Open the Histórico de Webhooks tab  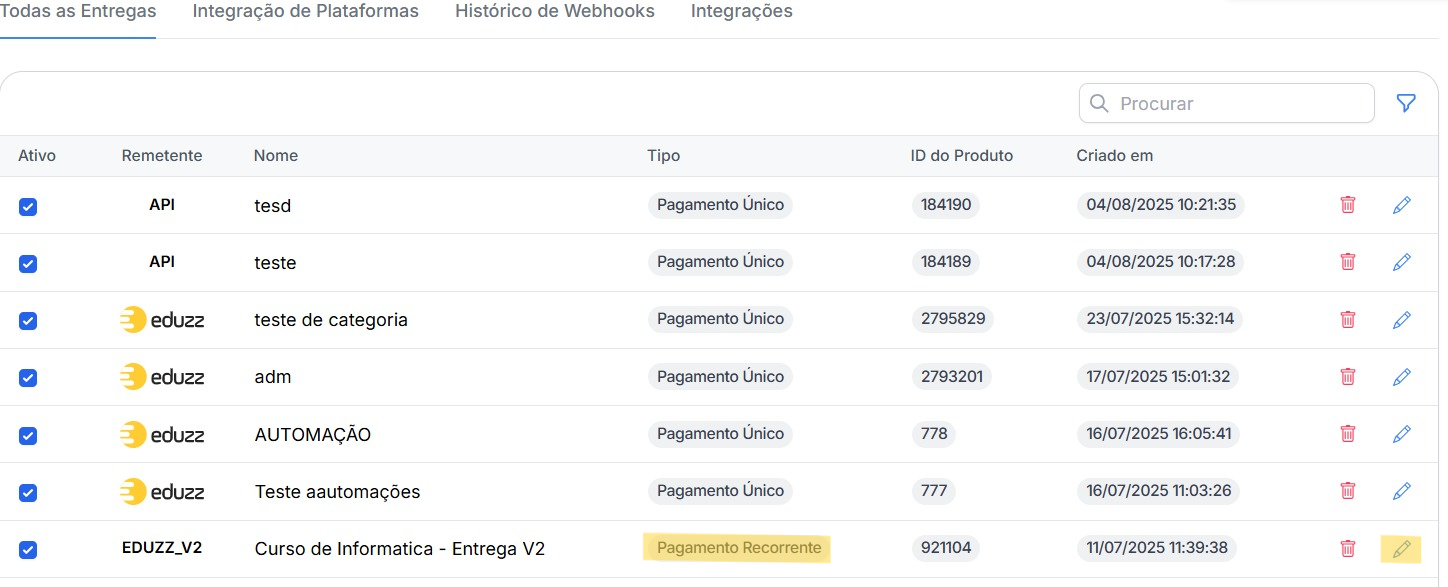coord(554,12)
